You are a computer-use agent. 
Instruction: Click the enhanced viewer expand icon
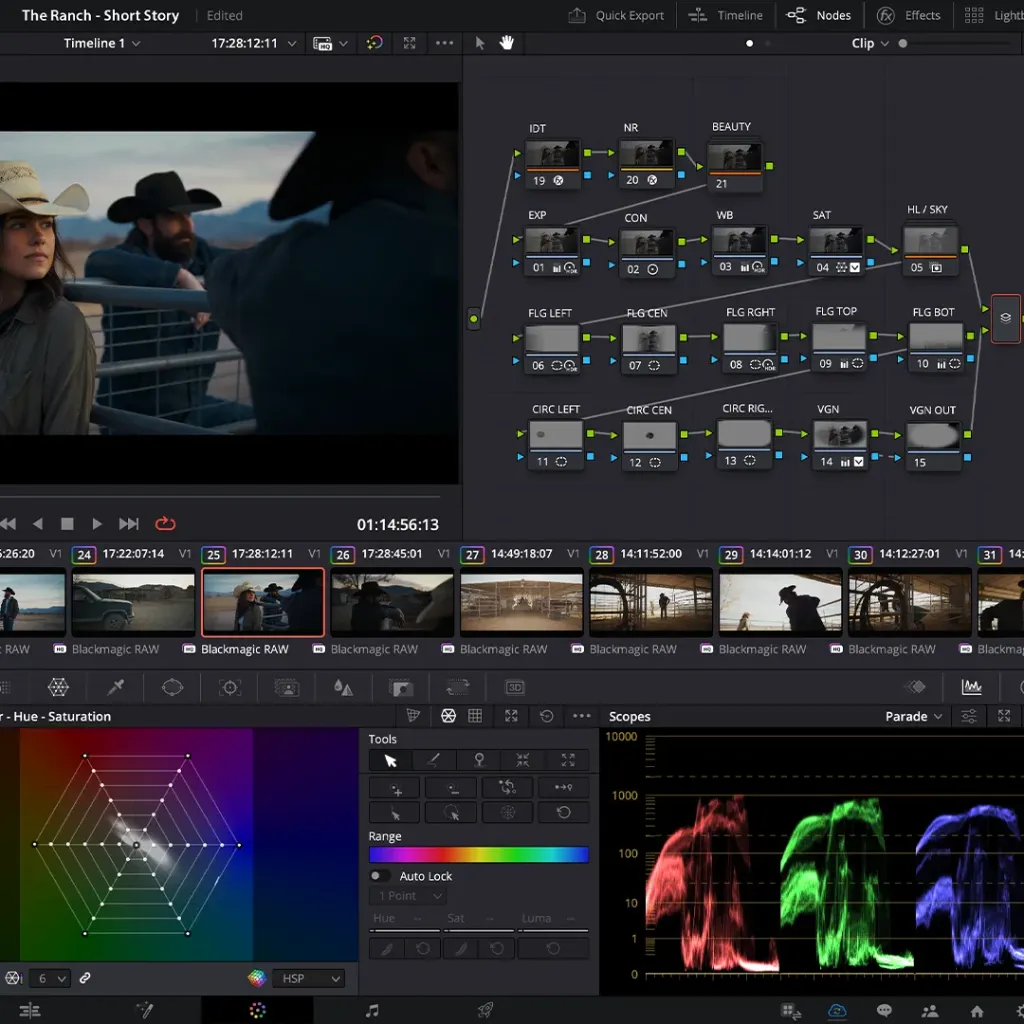(x=409, y=43)
